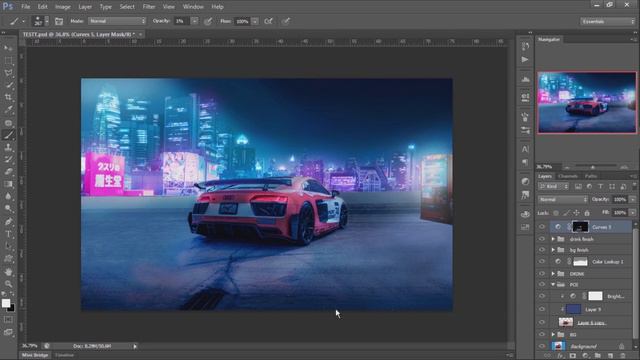The height and width of the screenshot is (360, 640).
Task: Create new adjustment layer icon
Action: (585, 356)
